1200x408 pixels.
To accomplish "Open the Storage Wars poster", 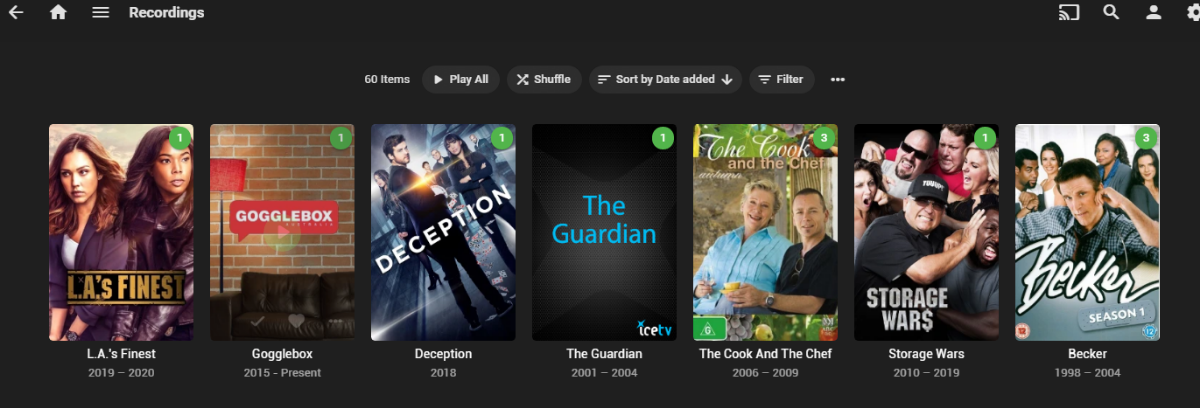I will (926, 232).
